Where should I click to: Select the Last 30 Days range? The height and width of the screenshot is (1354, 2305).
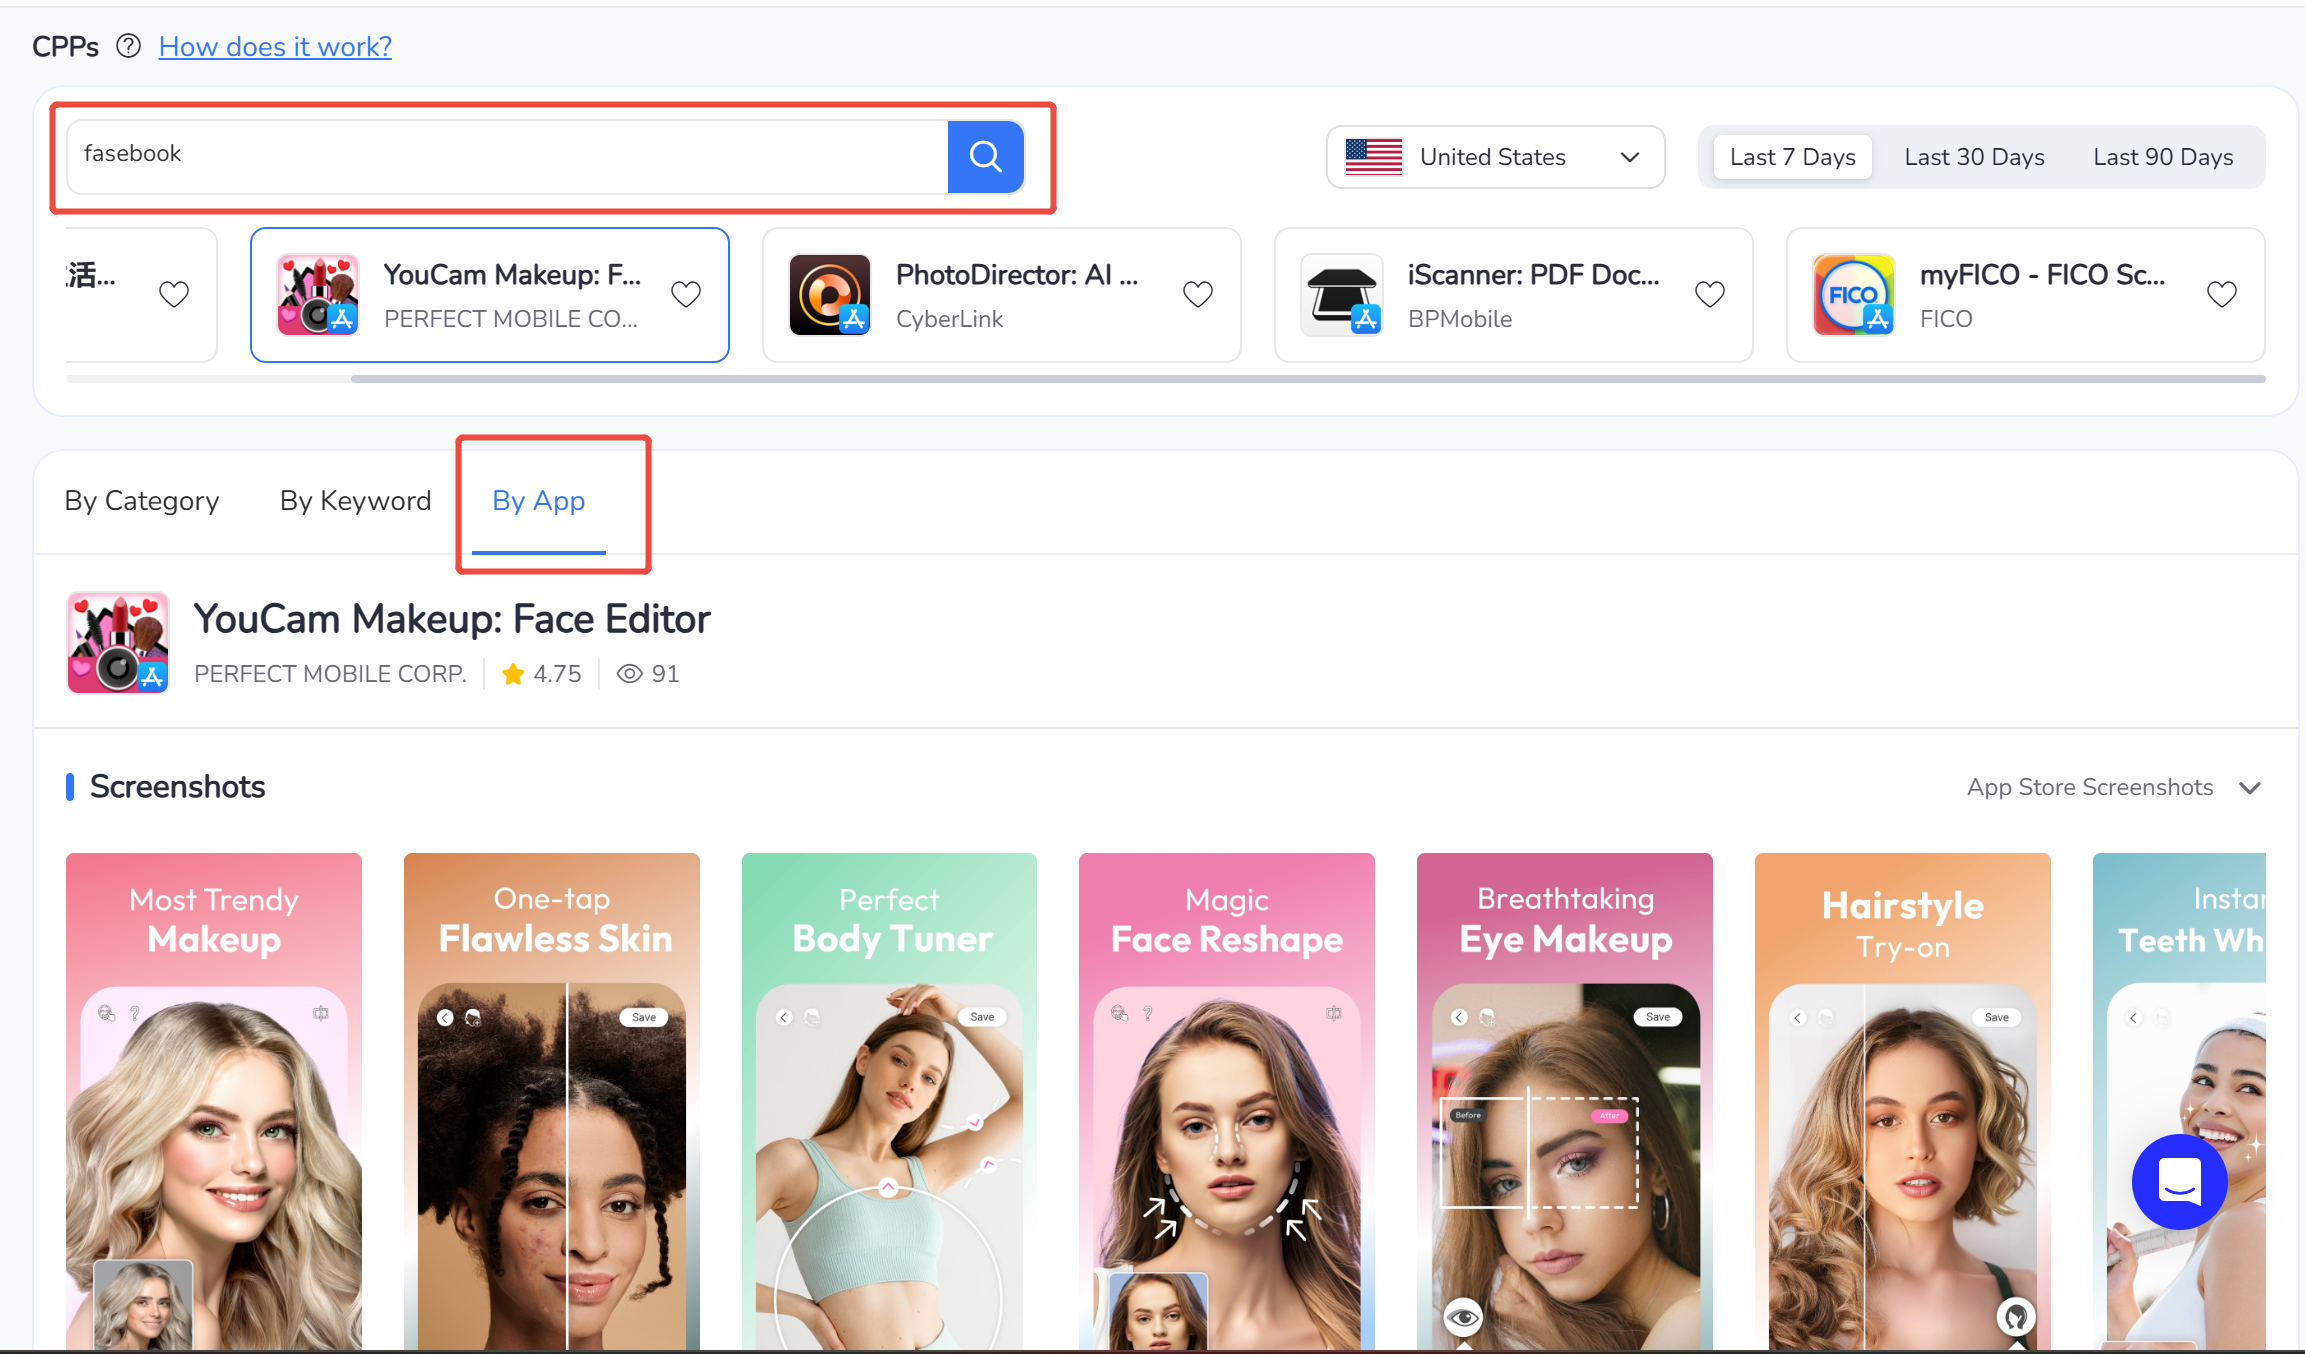pos(1974,157)
